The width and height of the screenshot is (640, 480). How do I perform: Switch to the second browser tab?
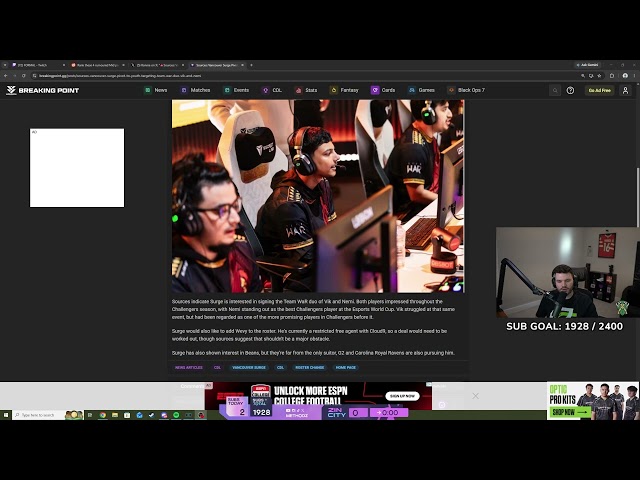click(x=97, y=65)
